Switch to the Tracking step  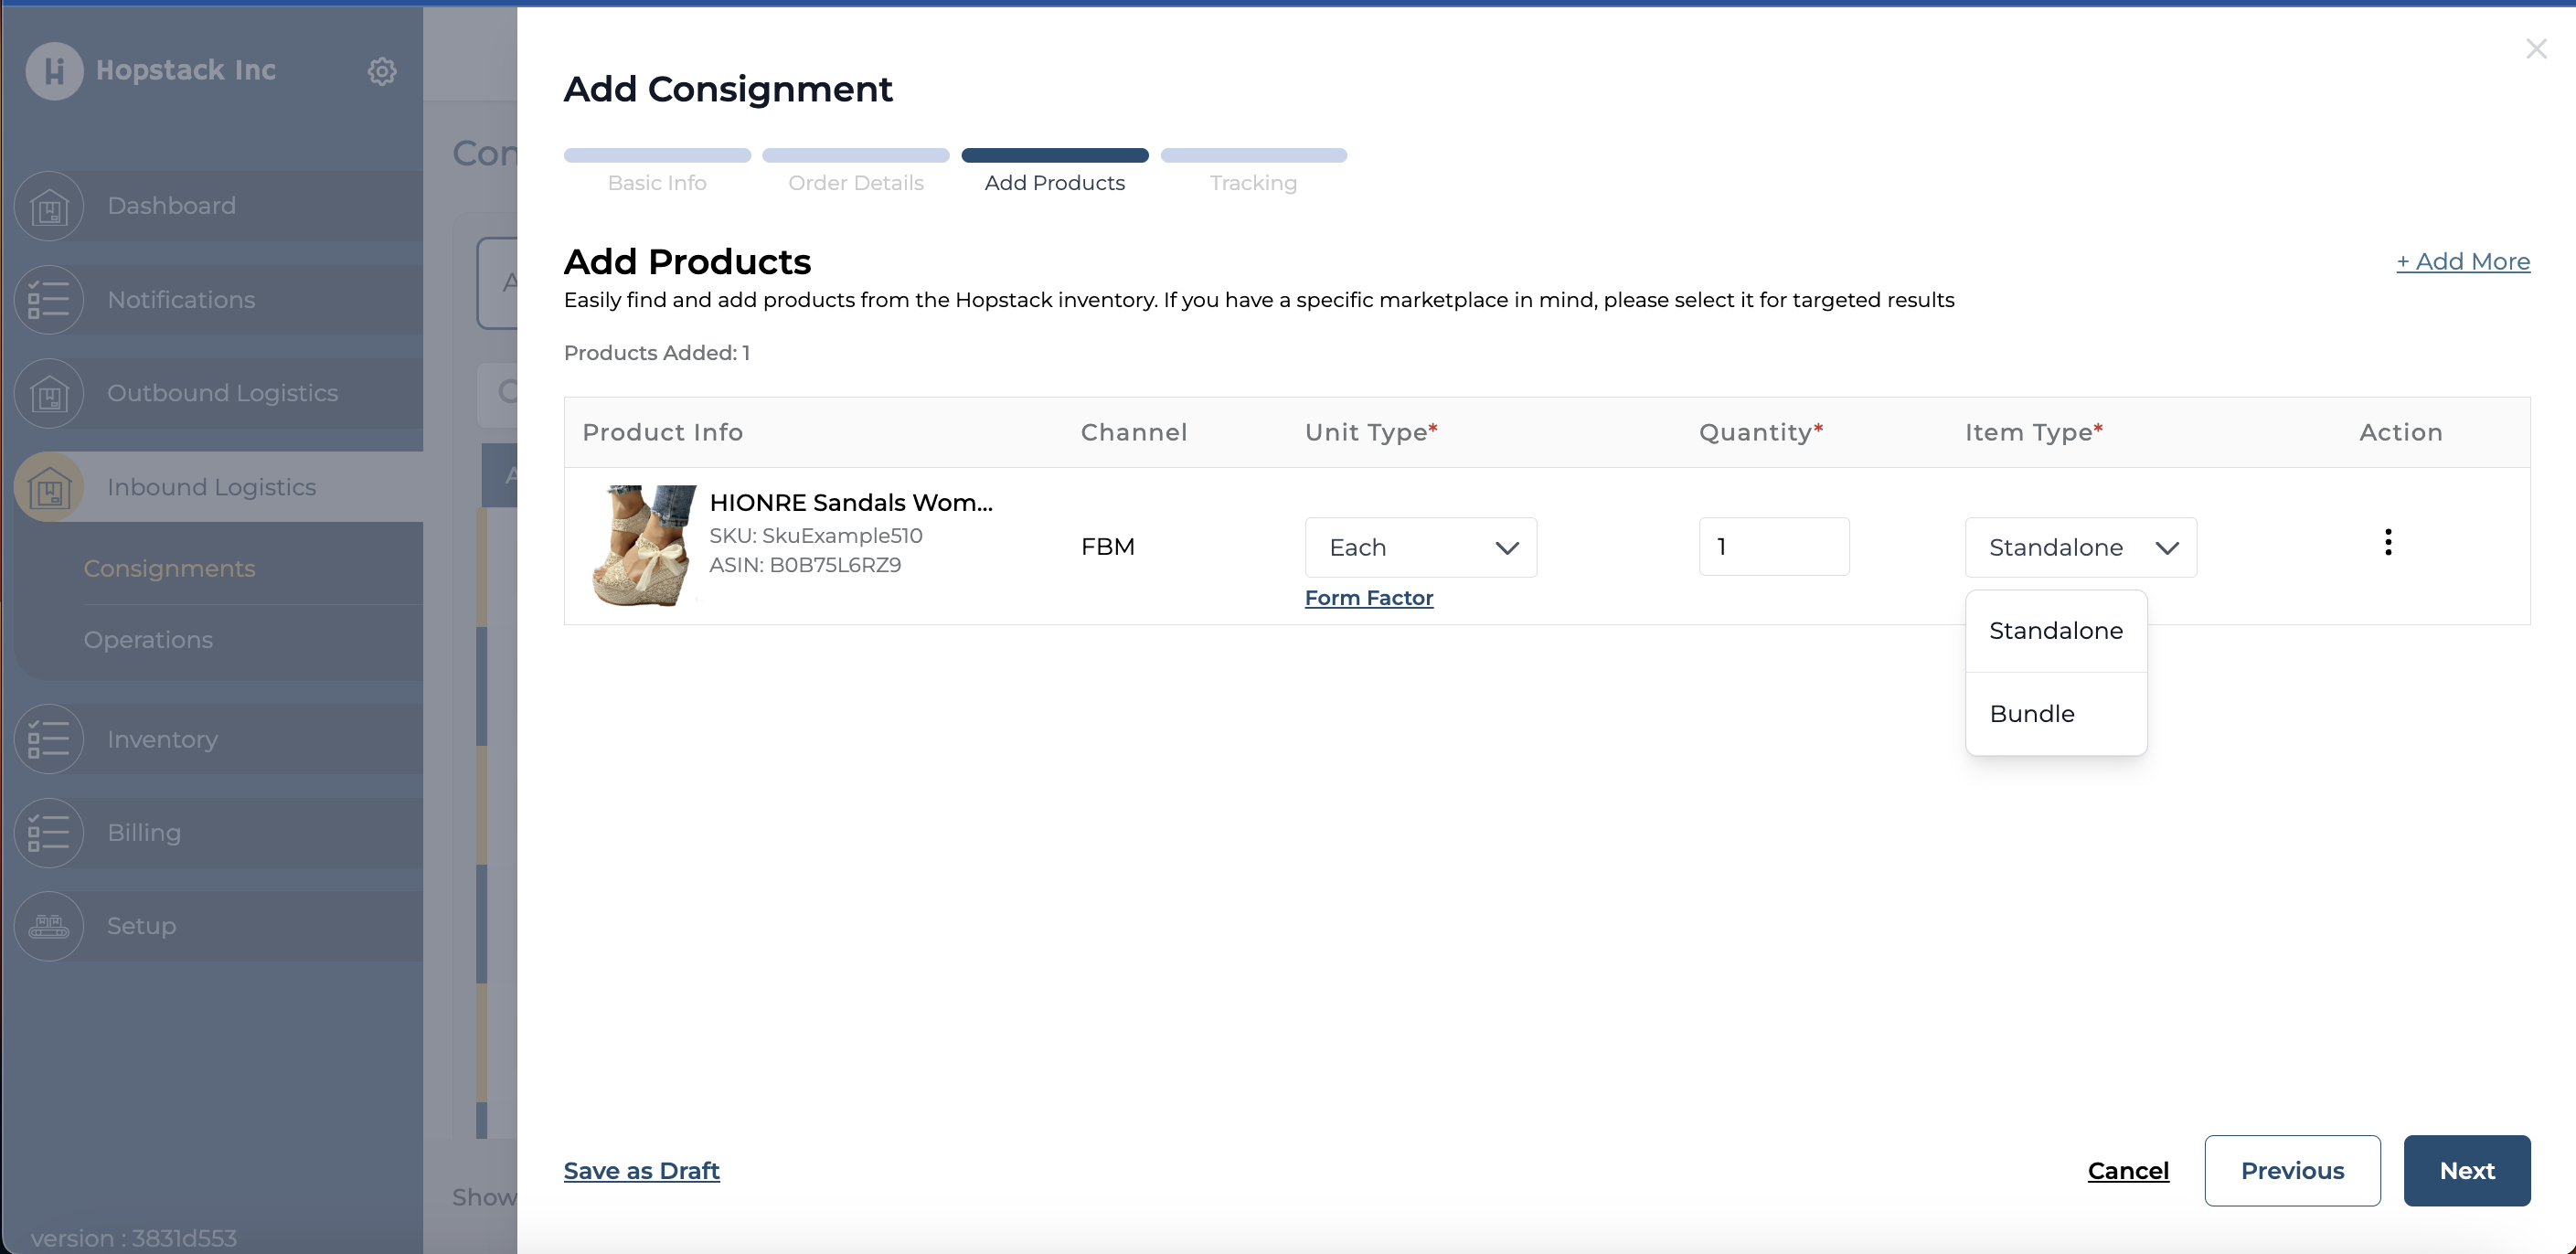tap(1252, 183)
